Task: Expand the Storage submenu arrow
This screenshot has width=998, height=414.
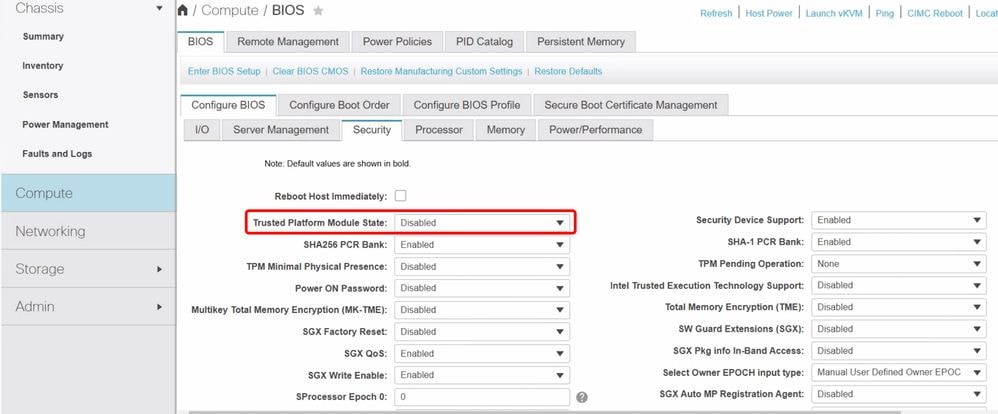Action: (x=159, y=269)
